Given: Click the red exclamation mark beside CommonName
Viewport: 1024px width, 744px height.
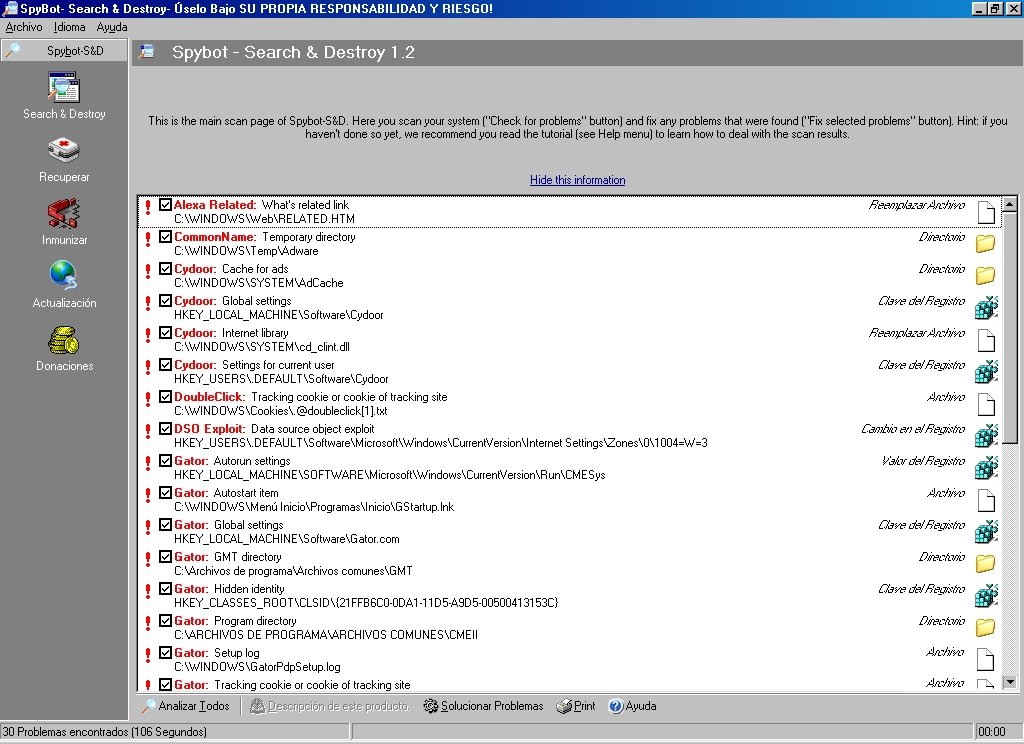Looking at the screenshot, I should (148, 238).
